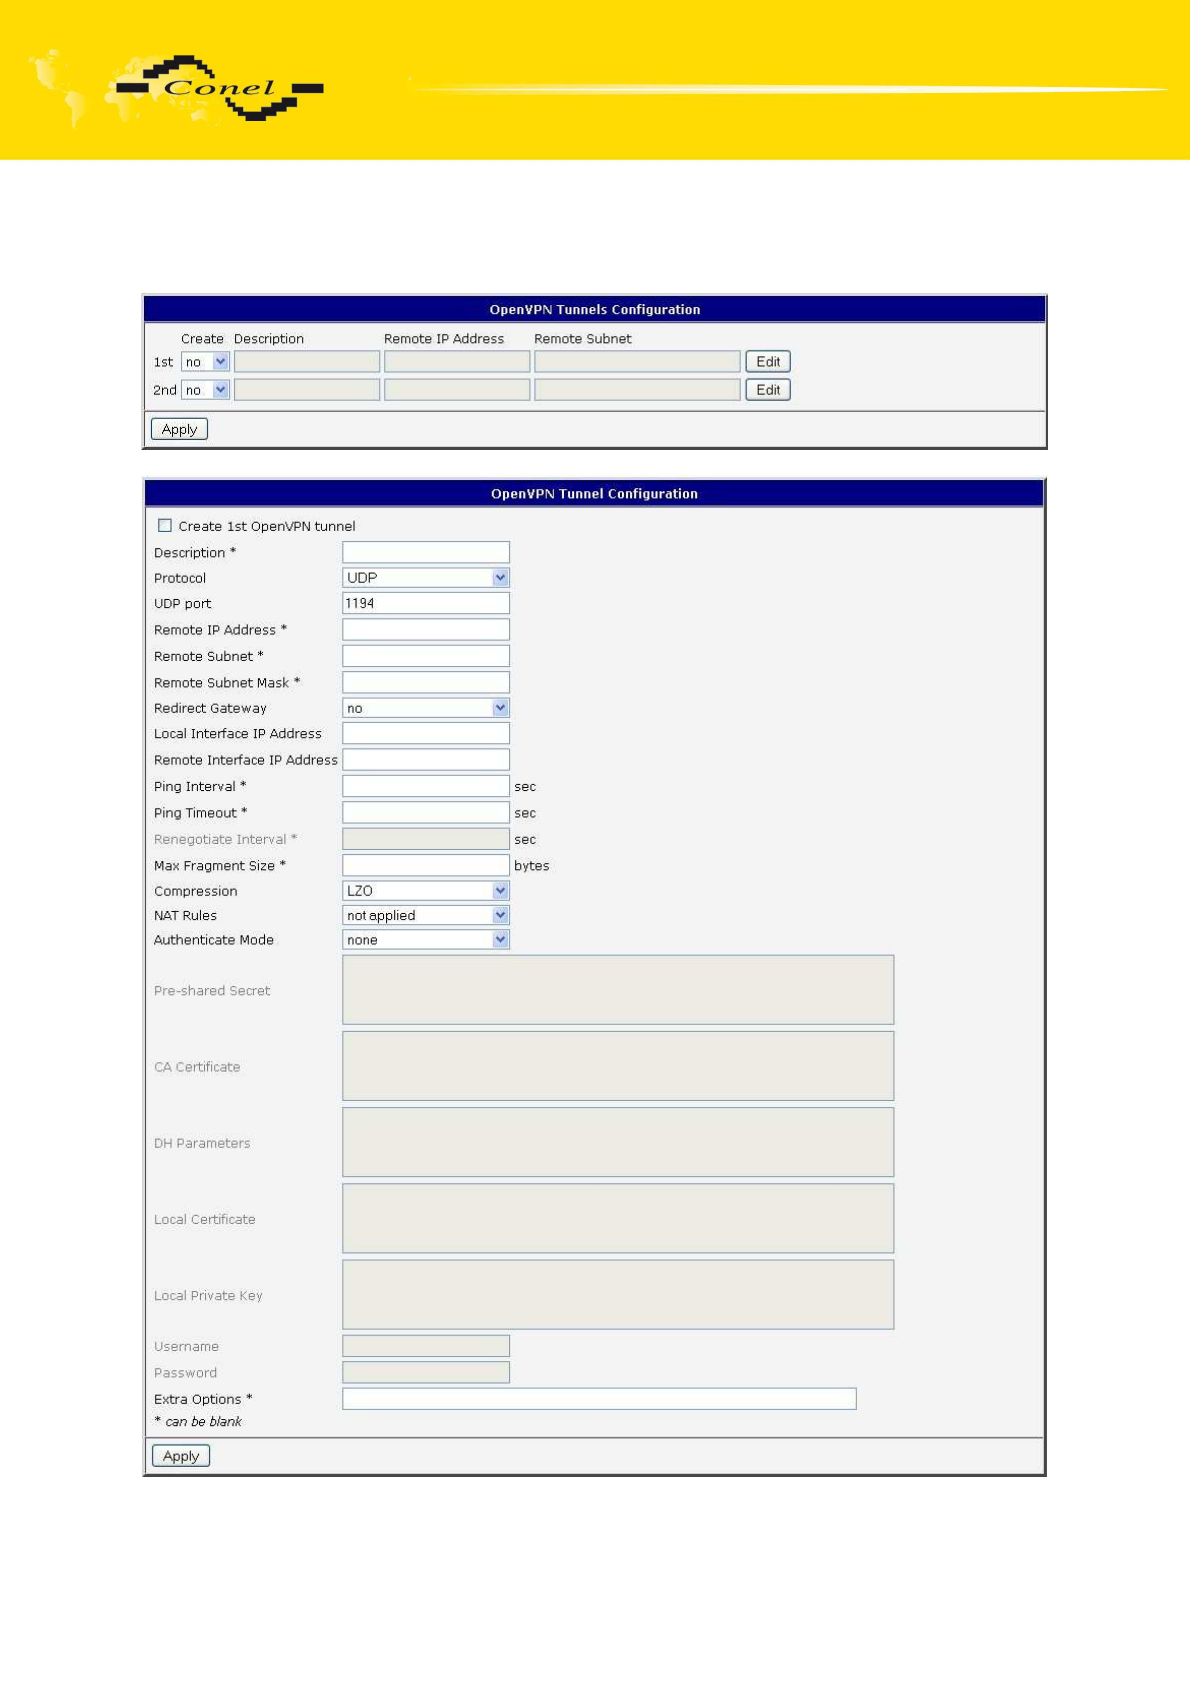Click the 1st tunnel Remote IP Address cell
The width and height of the screenshot is (1190, 1684).
tap(457, 362)
